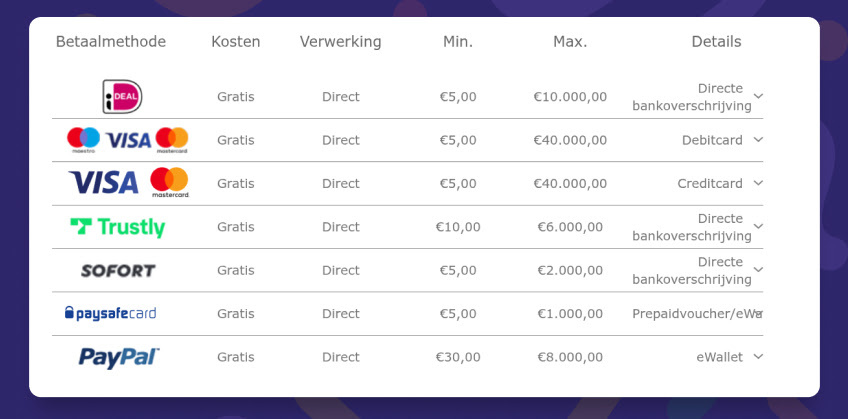This screenshot has width=848, height=419.
Task: Choose the Trustly payment logo
Action: (x=118, y=227)
